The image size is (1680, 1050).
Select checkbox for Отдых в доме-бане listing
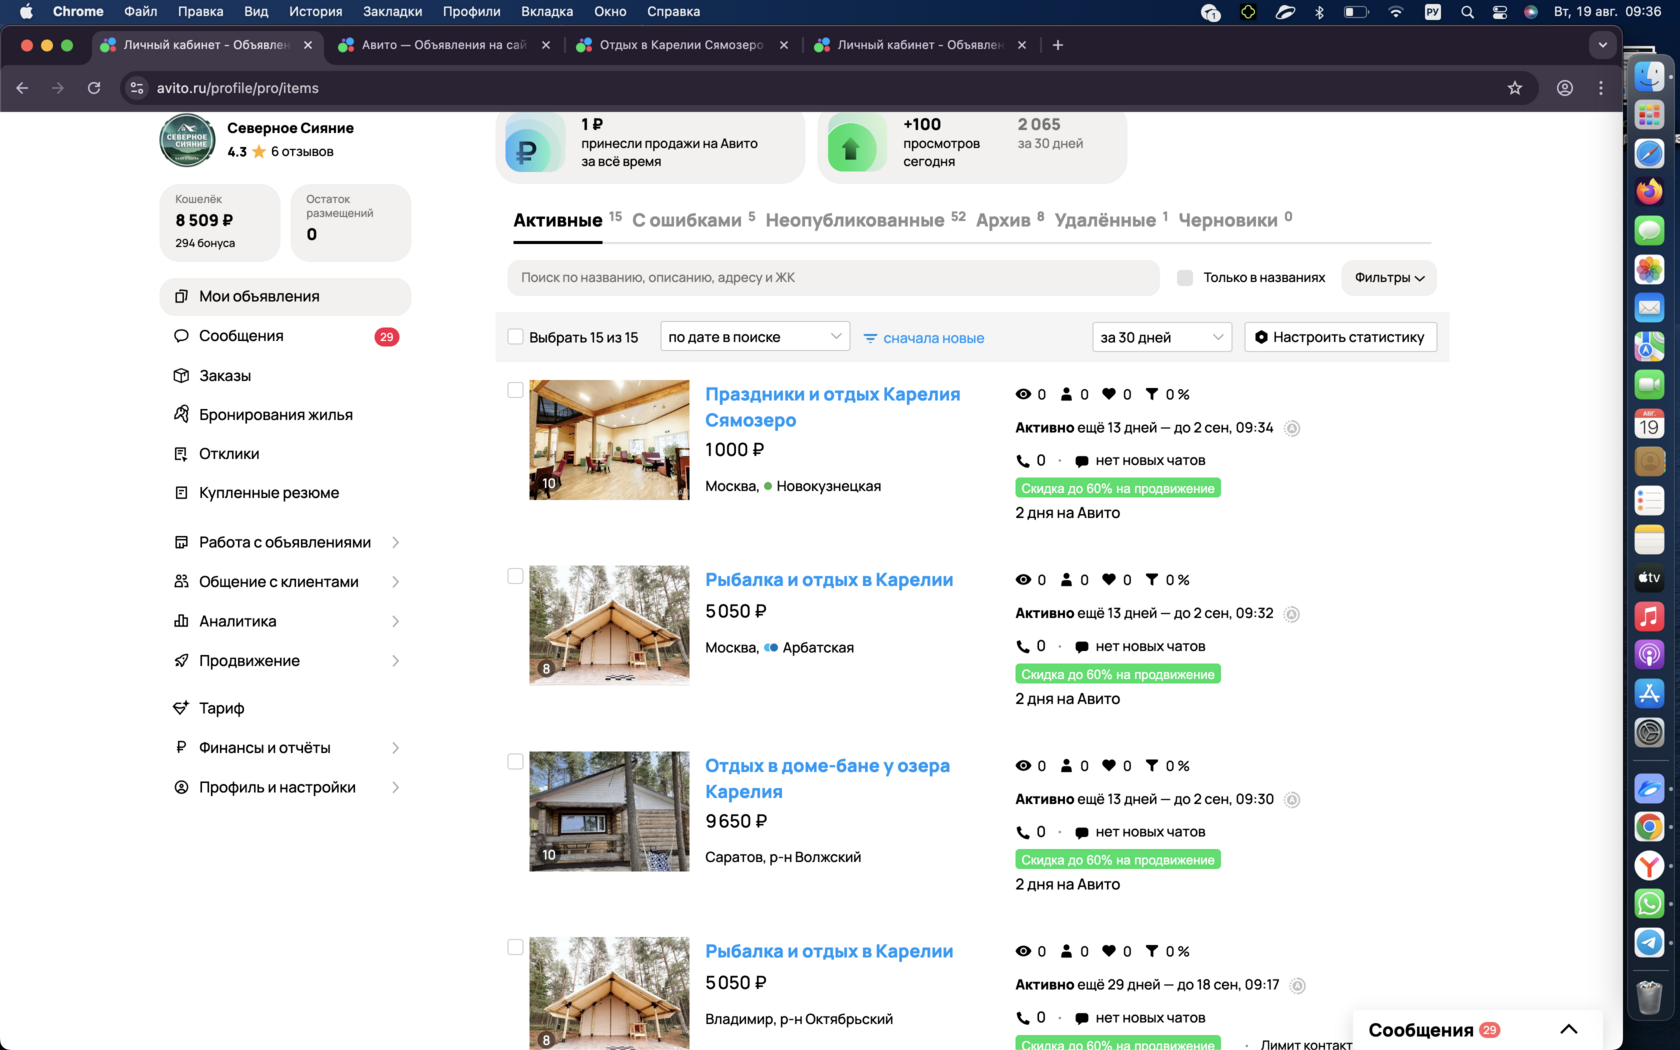[515, 762]
